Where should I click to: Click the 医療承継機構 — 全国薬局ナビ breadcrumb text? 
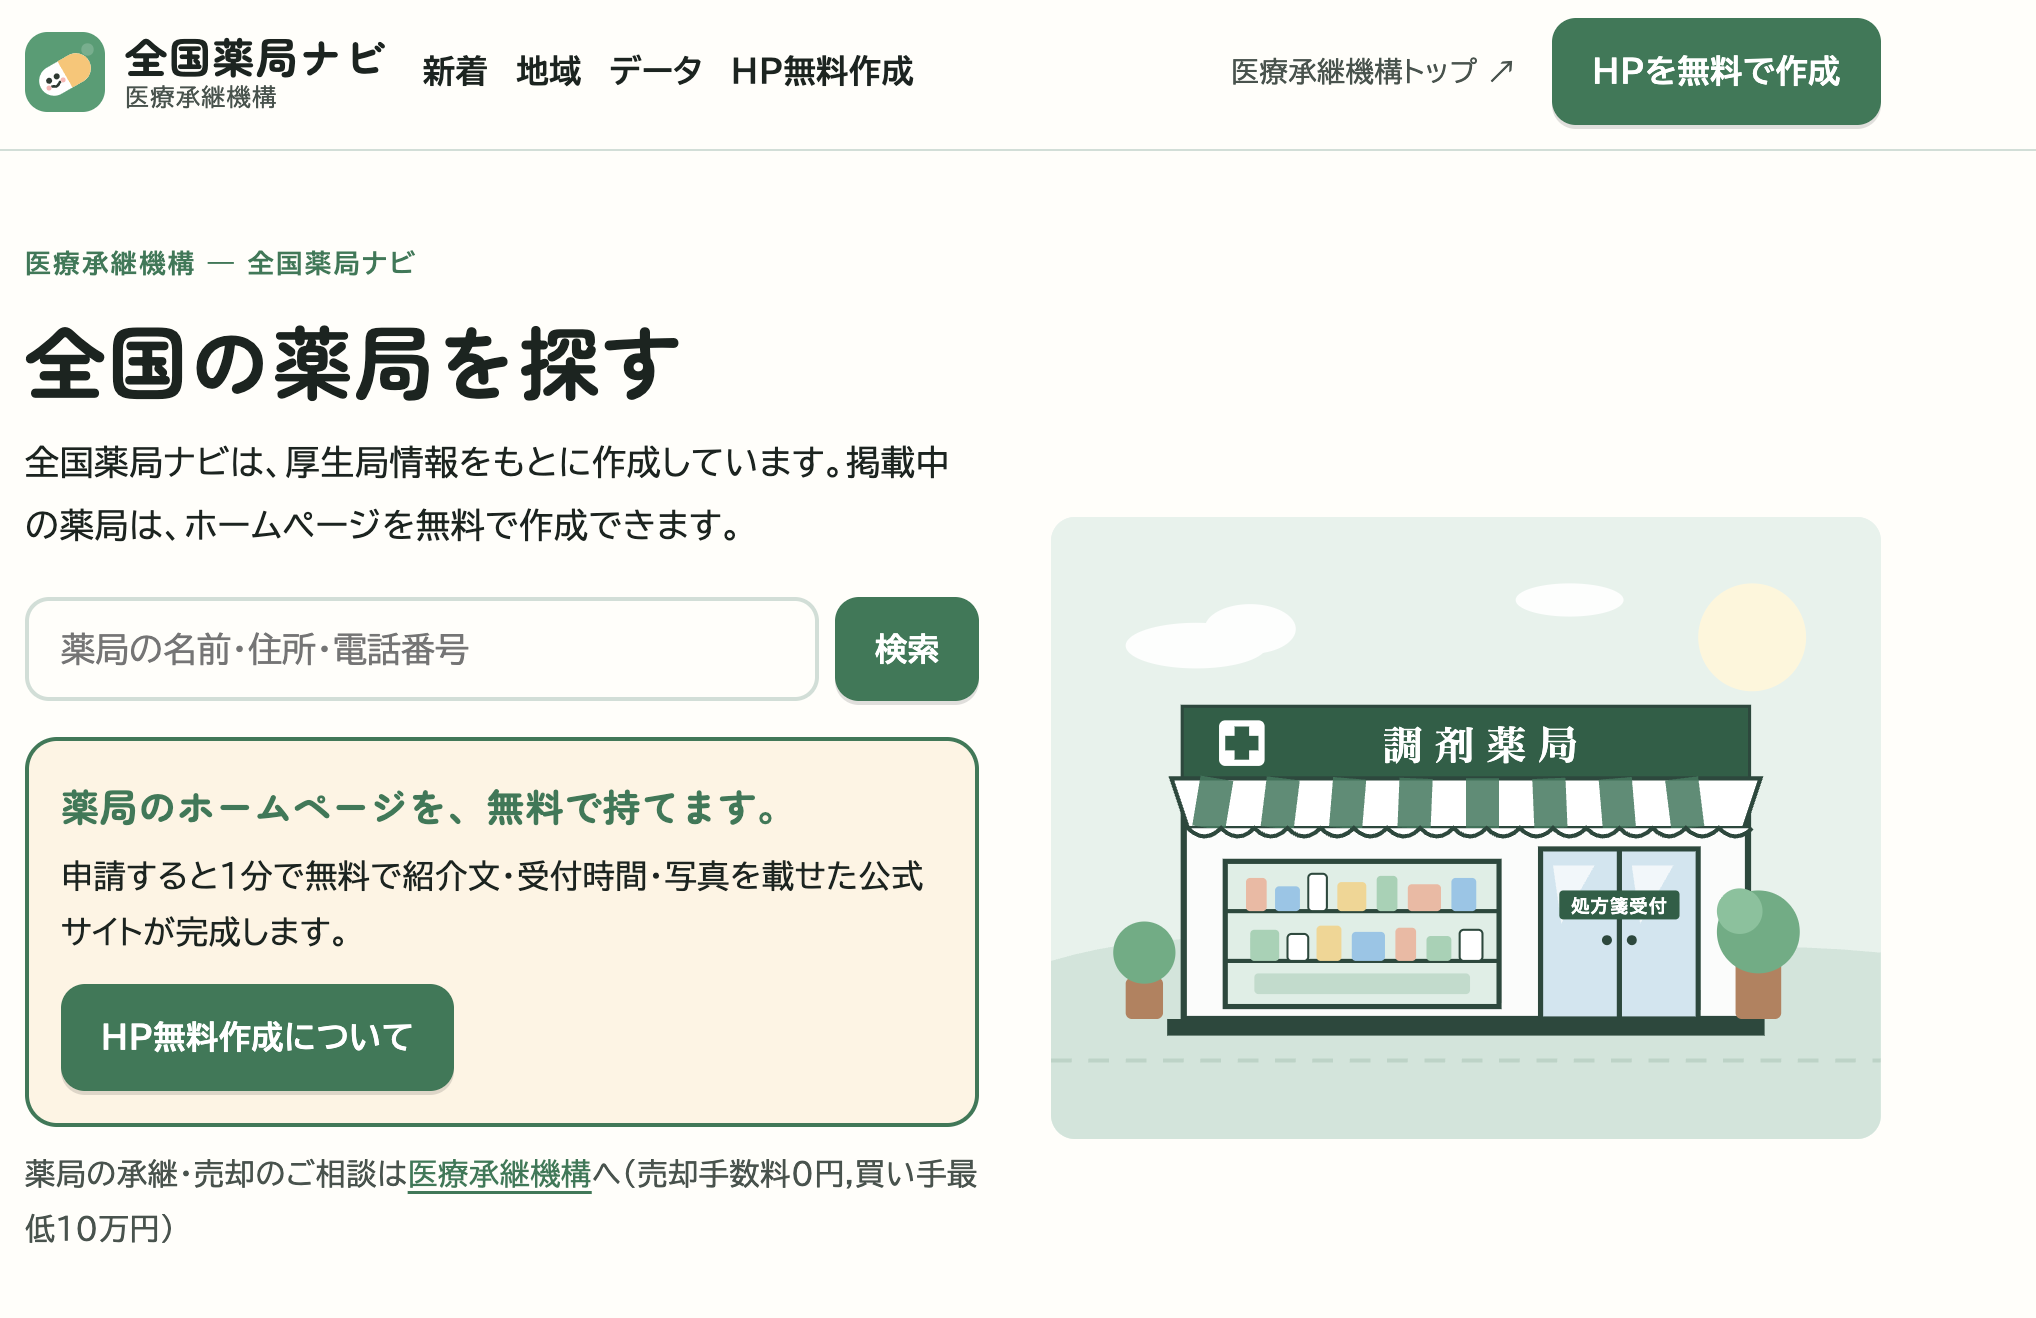pyautogui.click(x=220, y=263)
